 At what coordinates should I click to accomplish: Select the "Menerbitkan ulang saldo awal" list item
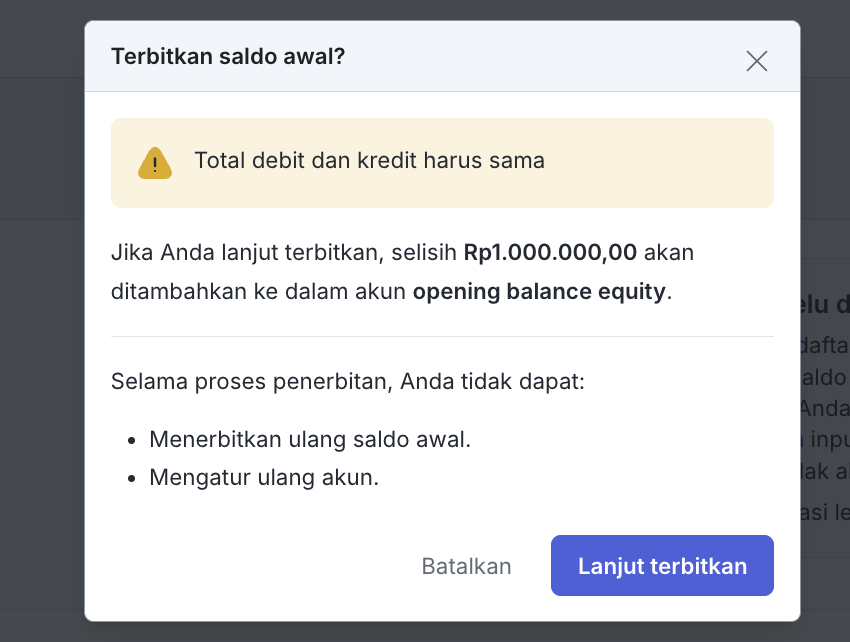point(310,439)
